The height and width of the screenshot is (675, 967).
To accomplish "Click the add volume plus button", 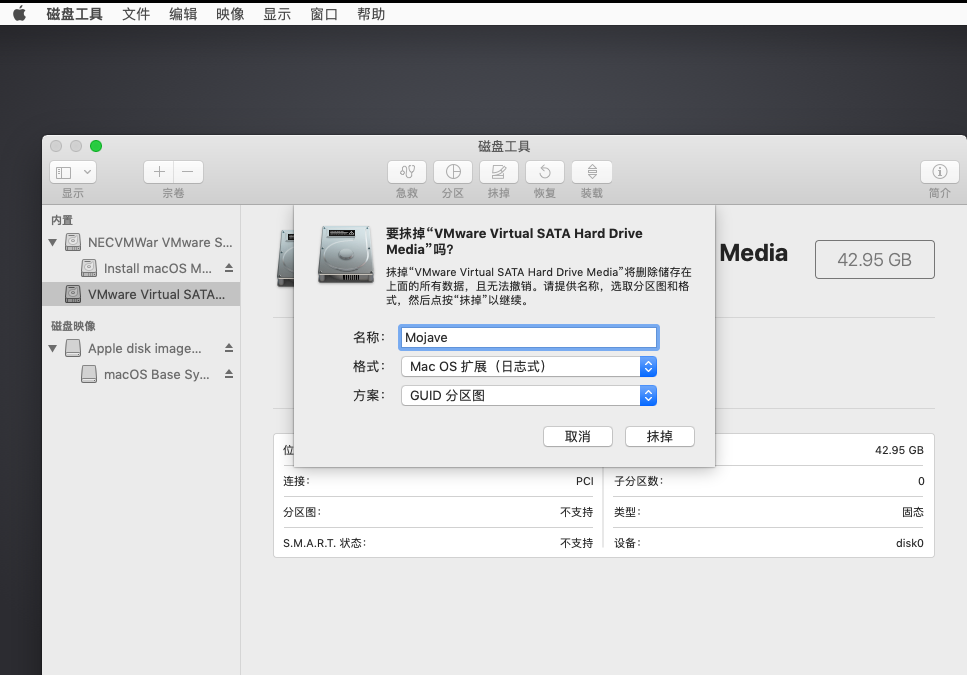I will (x=158, y=172).
